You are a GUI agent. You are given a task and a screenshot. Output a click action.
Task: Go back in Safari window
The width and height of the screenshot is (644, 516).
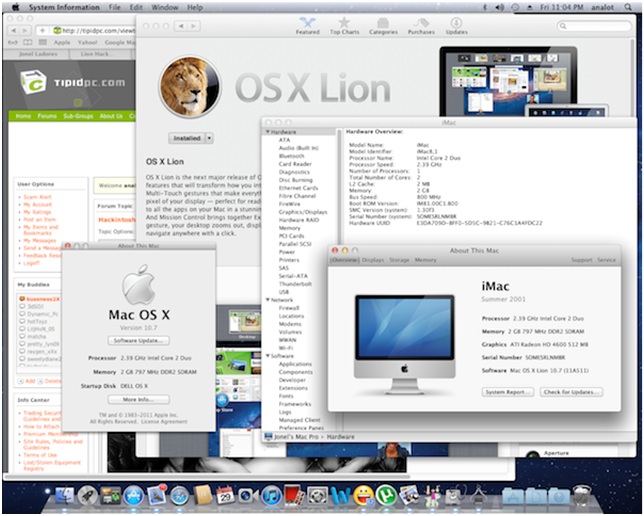(14, 30)
